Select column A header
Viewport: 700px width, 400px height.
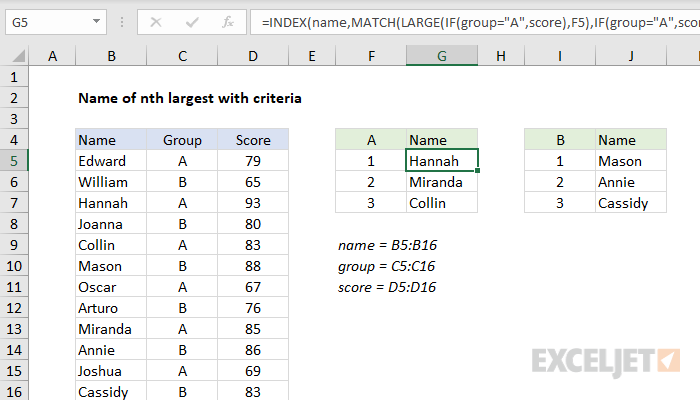(52, 56)
